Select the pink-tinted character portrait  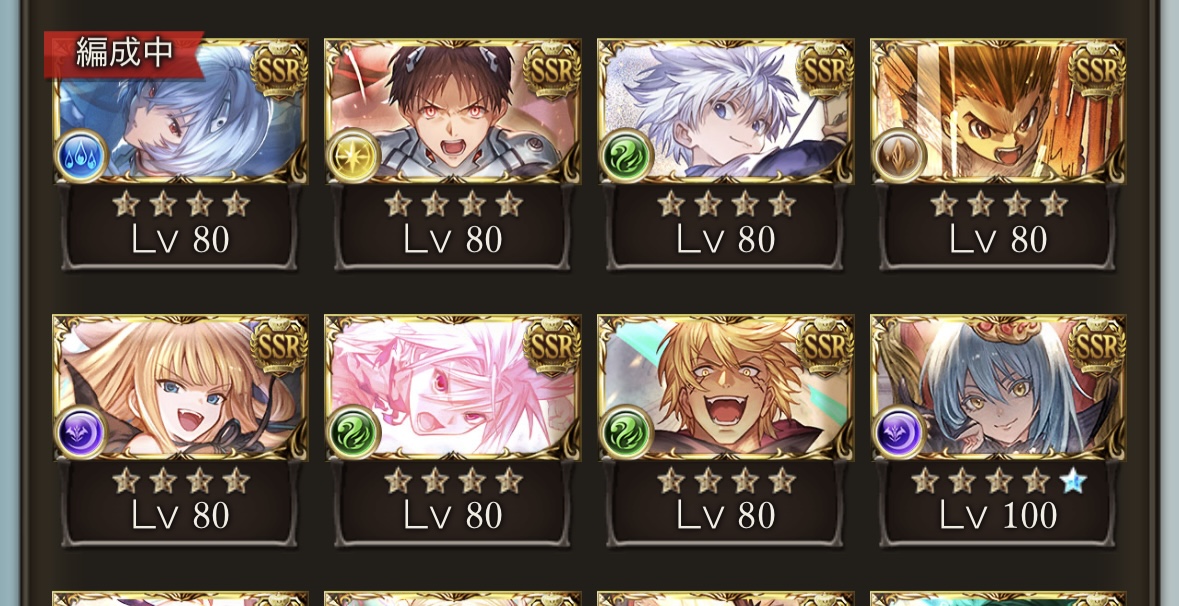pyautogui.click(x=453, y=387)
